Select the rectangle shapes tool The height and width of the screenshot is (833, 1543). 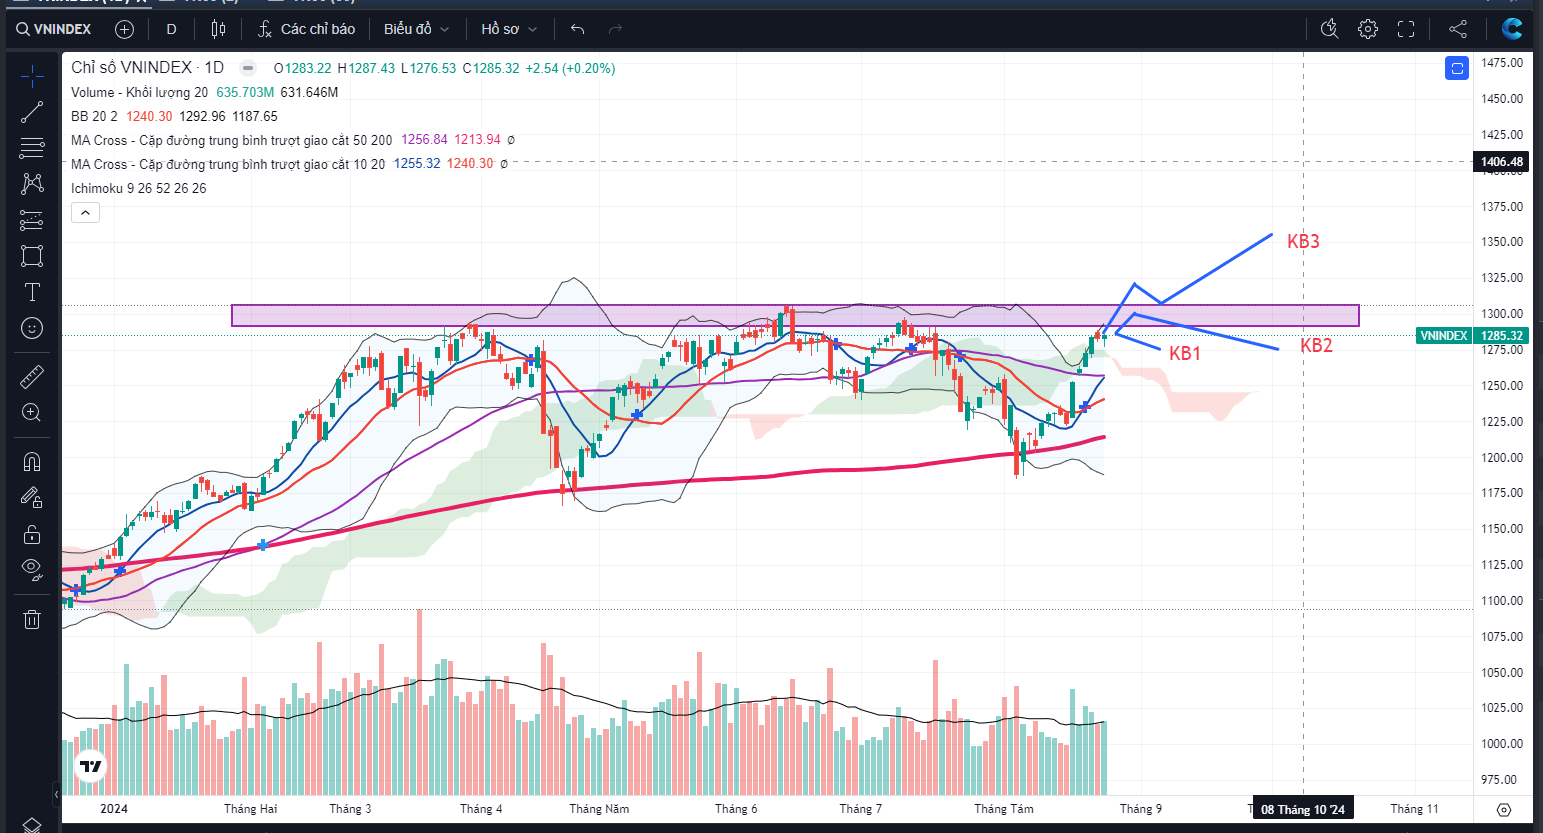coord(32,256)
